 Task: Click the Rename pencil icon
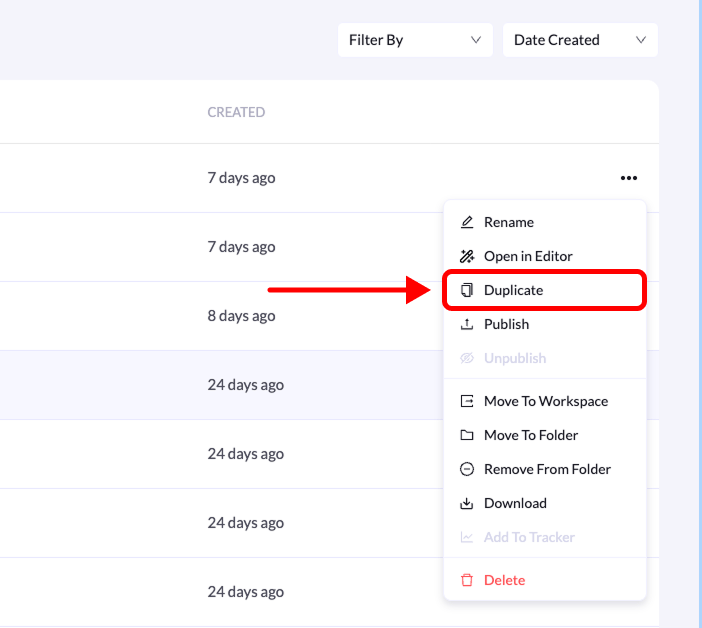click(x=467, y=222)
